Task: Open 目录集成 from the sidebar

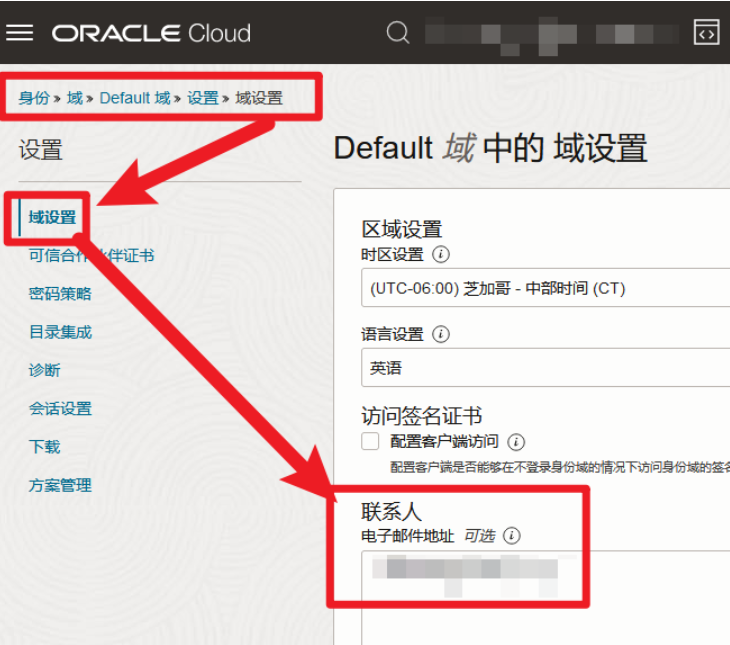Action: [60, 332]
